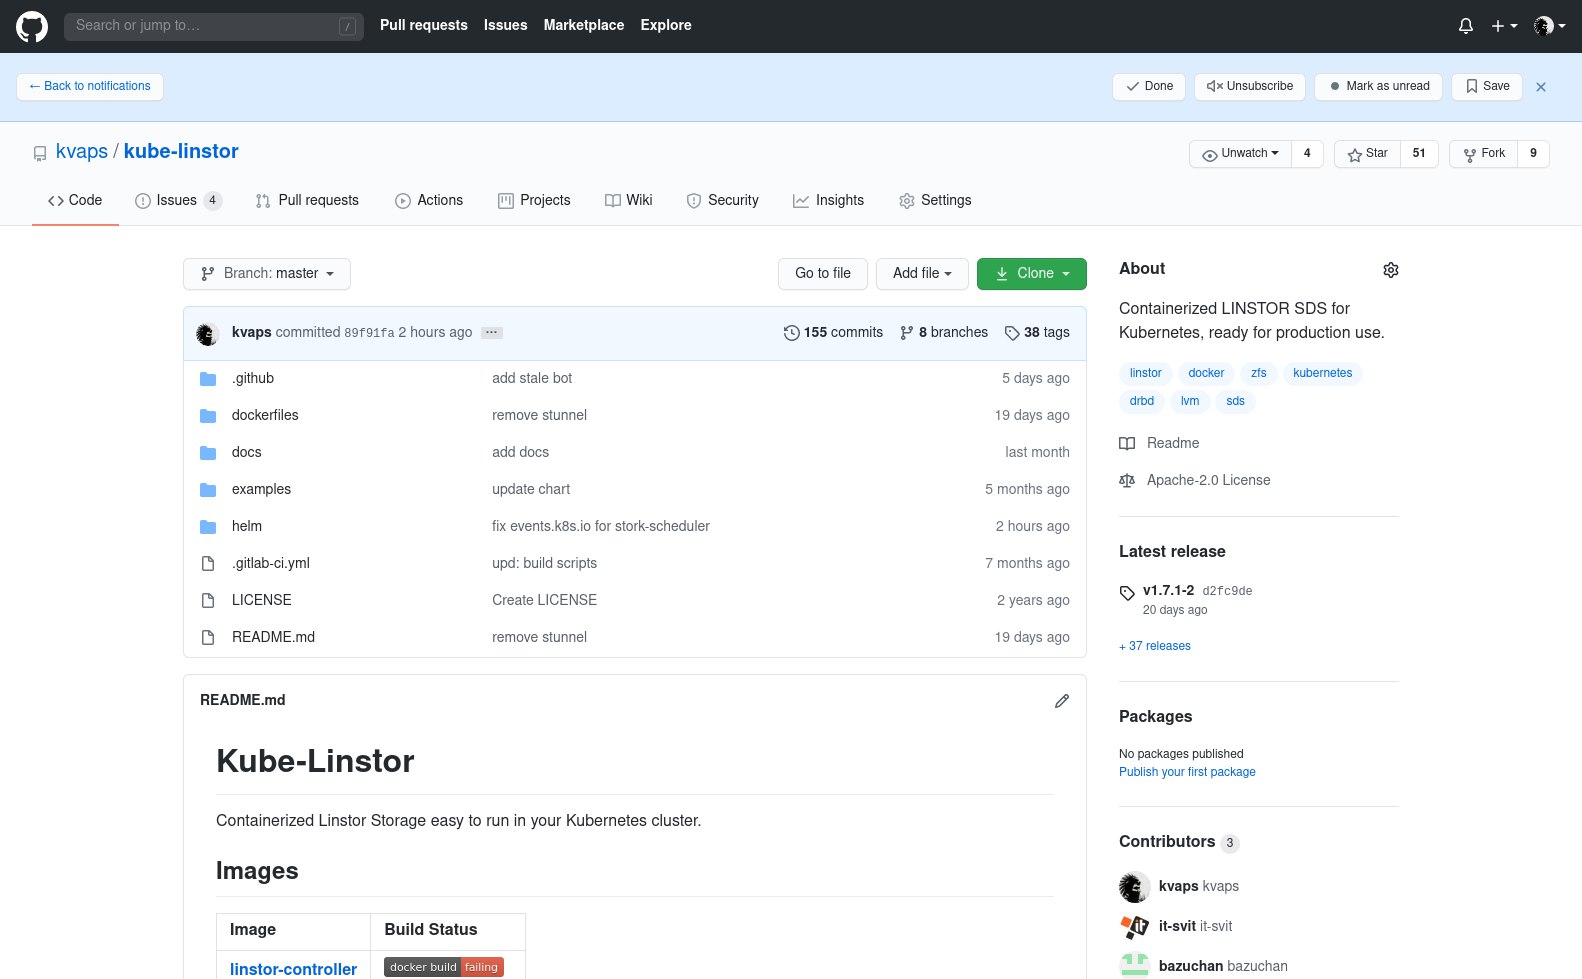Click the docker build failing badge
This screenshot has width=1582, height=979.
click(444, 967)
